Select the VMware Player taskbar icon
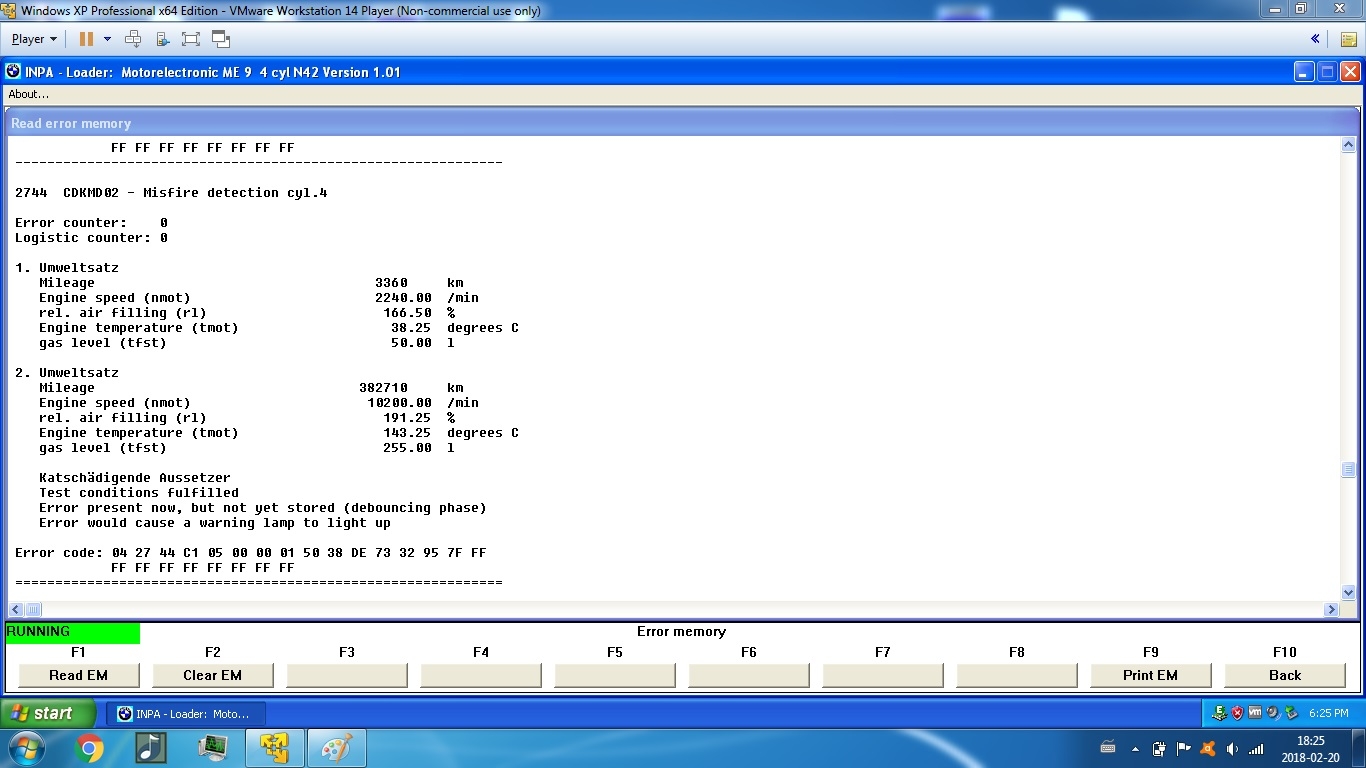Screen dimensions: 1366x768 (x=275, y=748)
